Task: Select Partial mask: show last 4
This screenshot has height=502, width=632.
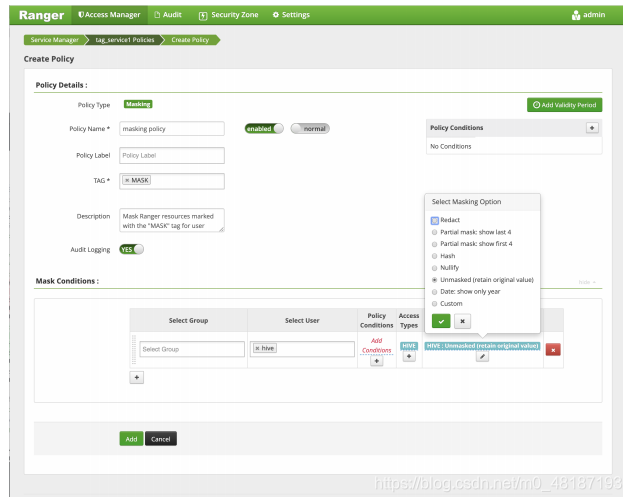Action: click(434, 232)
